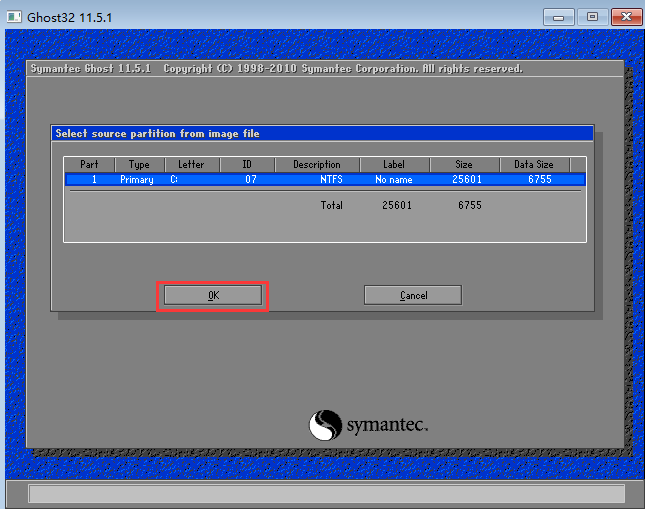Click the Letter column header
The width and height of the screenshot is (645, 509).
click(191, 164)
